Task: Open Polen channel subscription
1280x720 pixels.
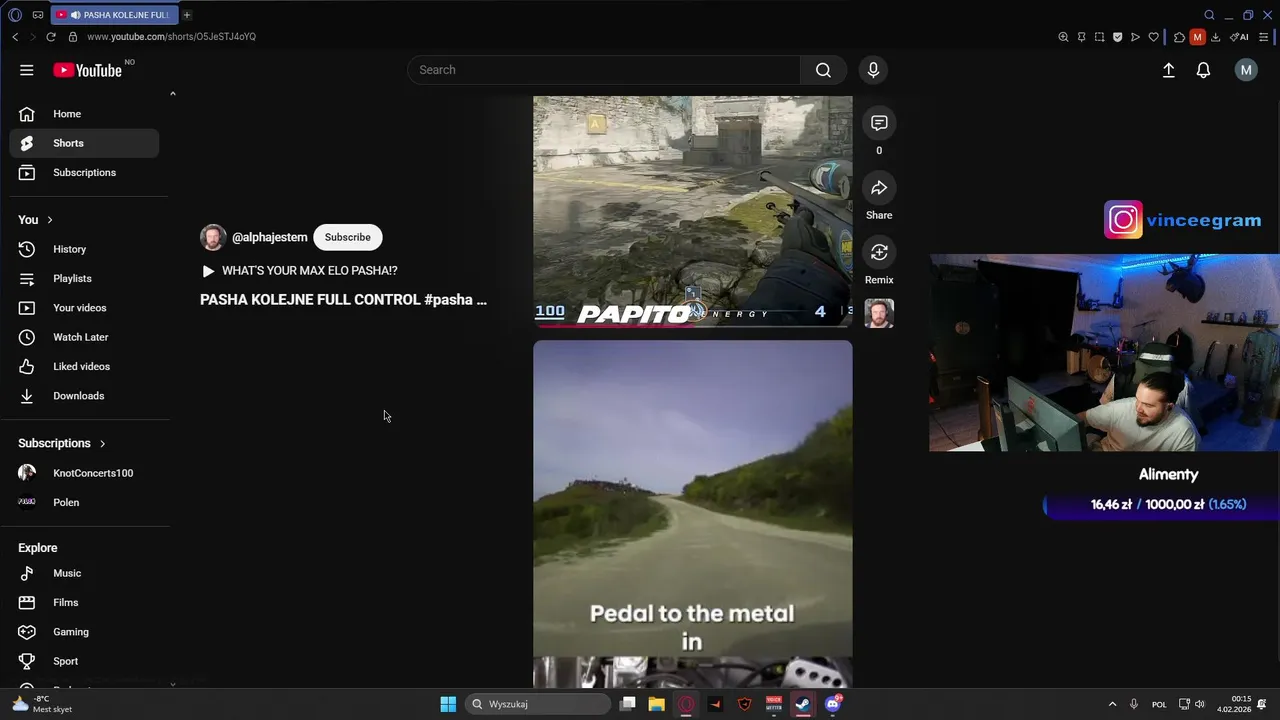Action: pos(84,502)
